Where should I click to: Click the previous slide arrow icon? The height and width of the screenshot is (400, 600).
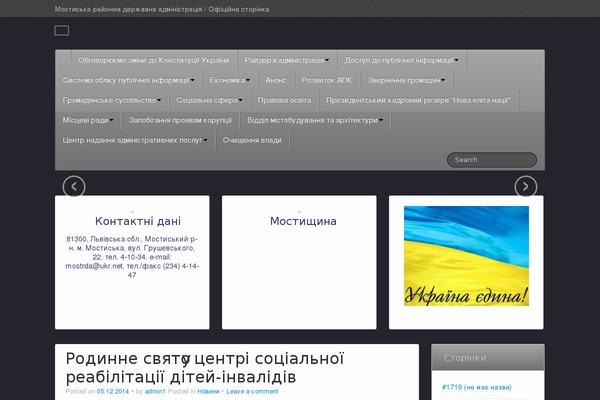[74, 186]
